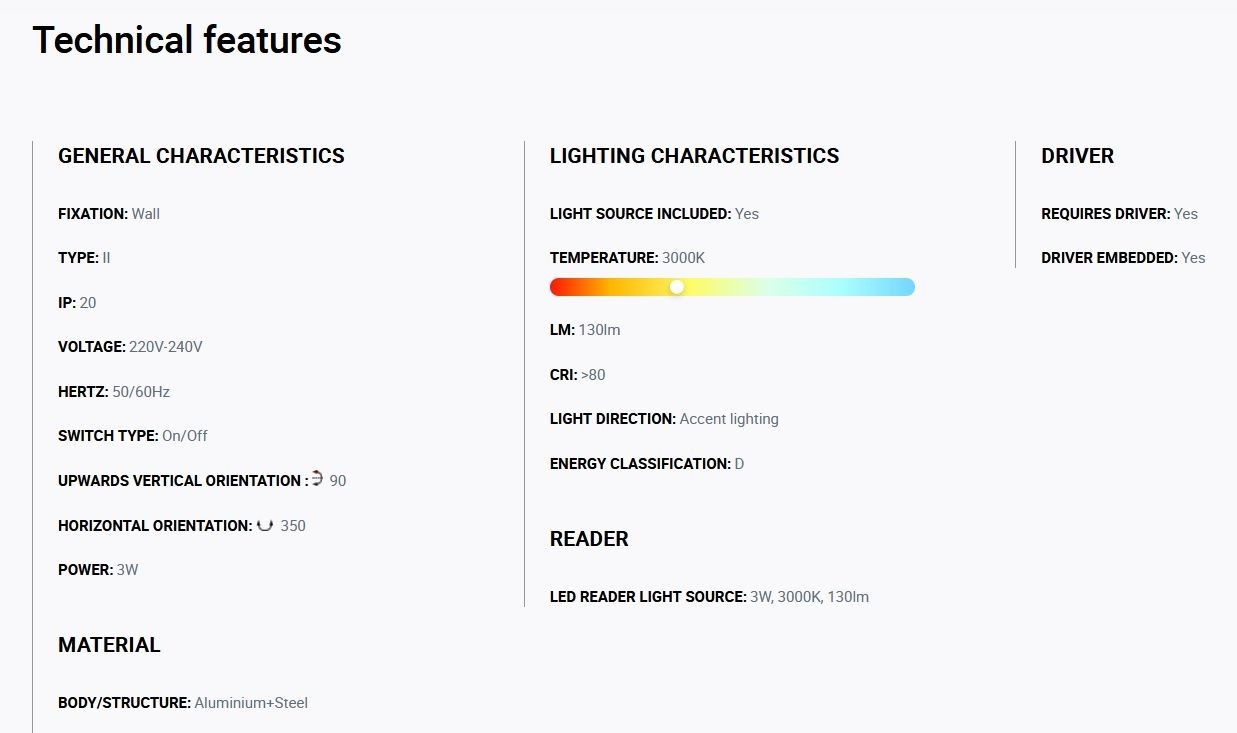Click the blue end of the color temperature bar

pyautogui.click(x=904, y=287)
